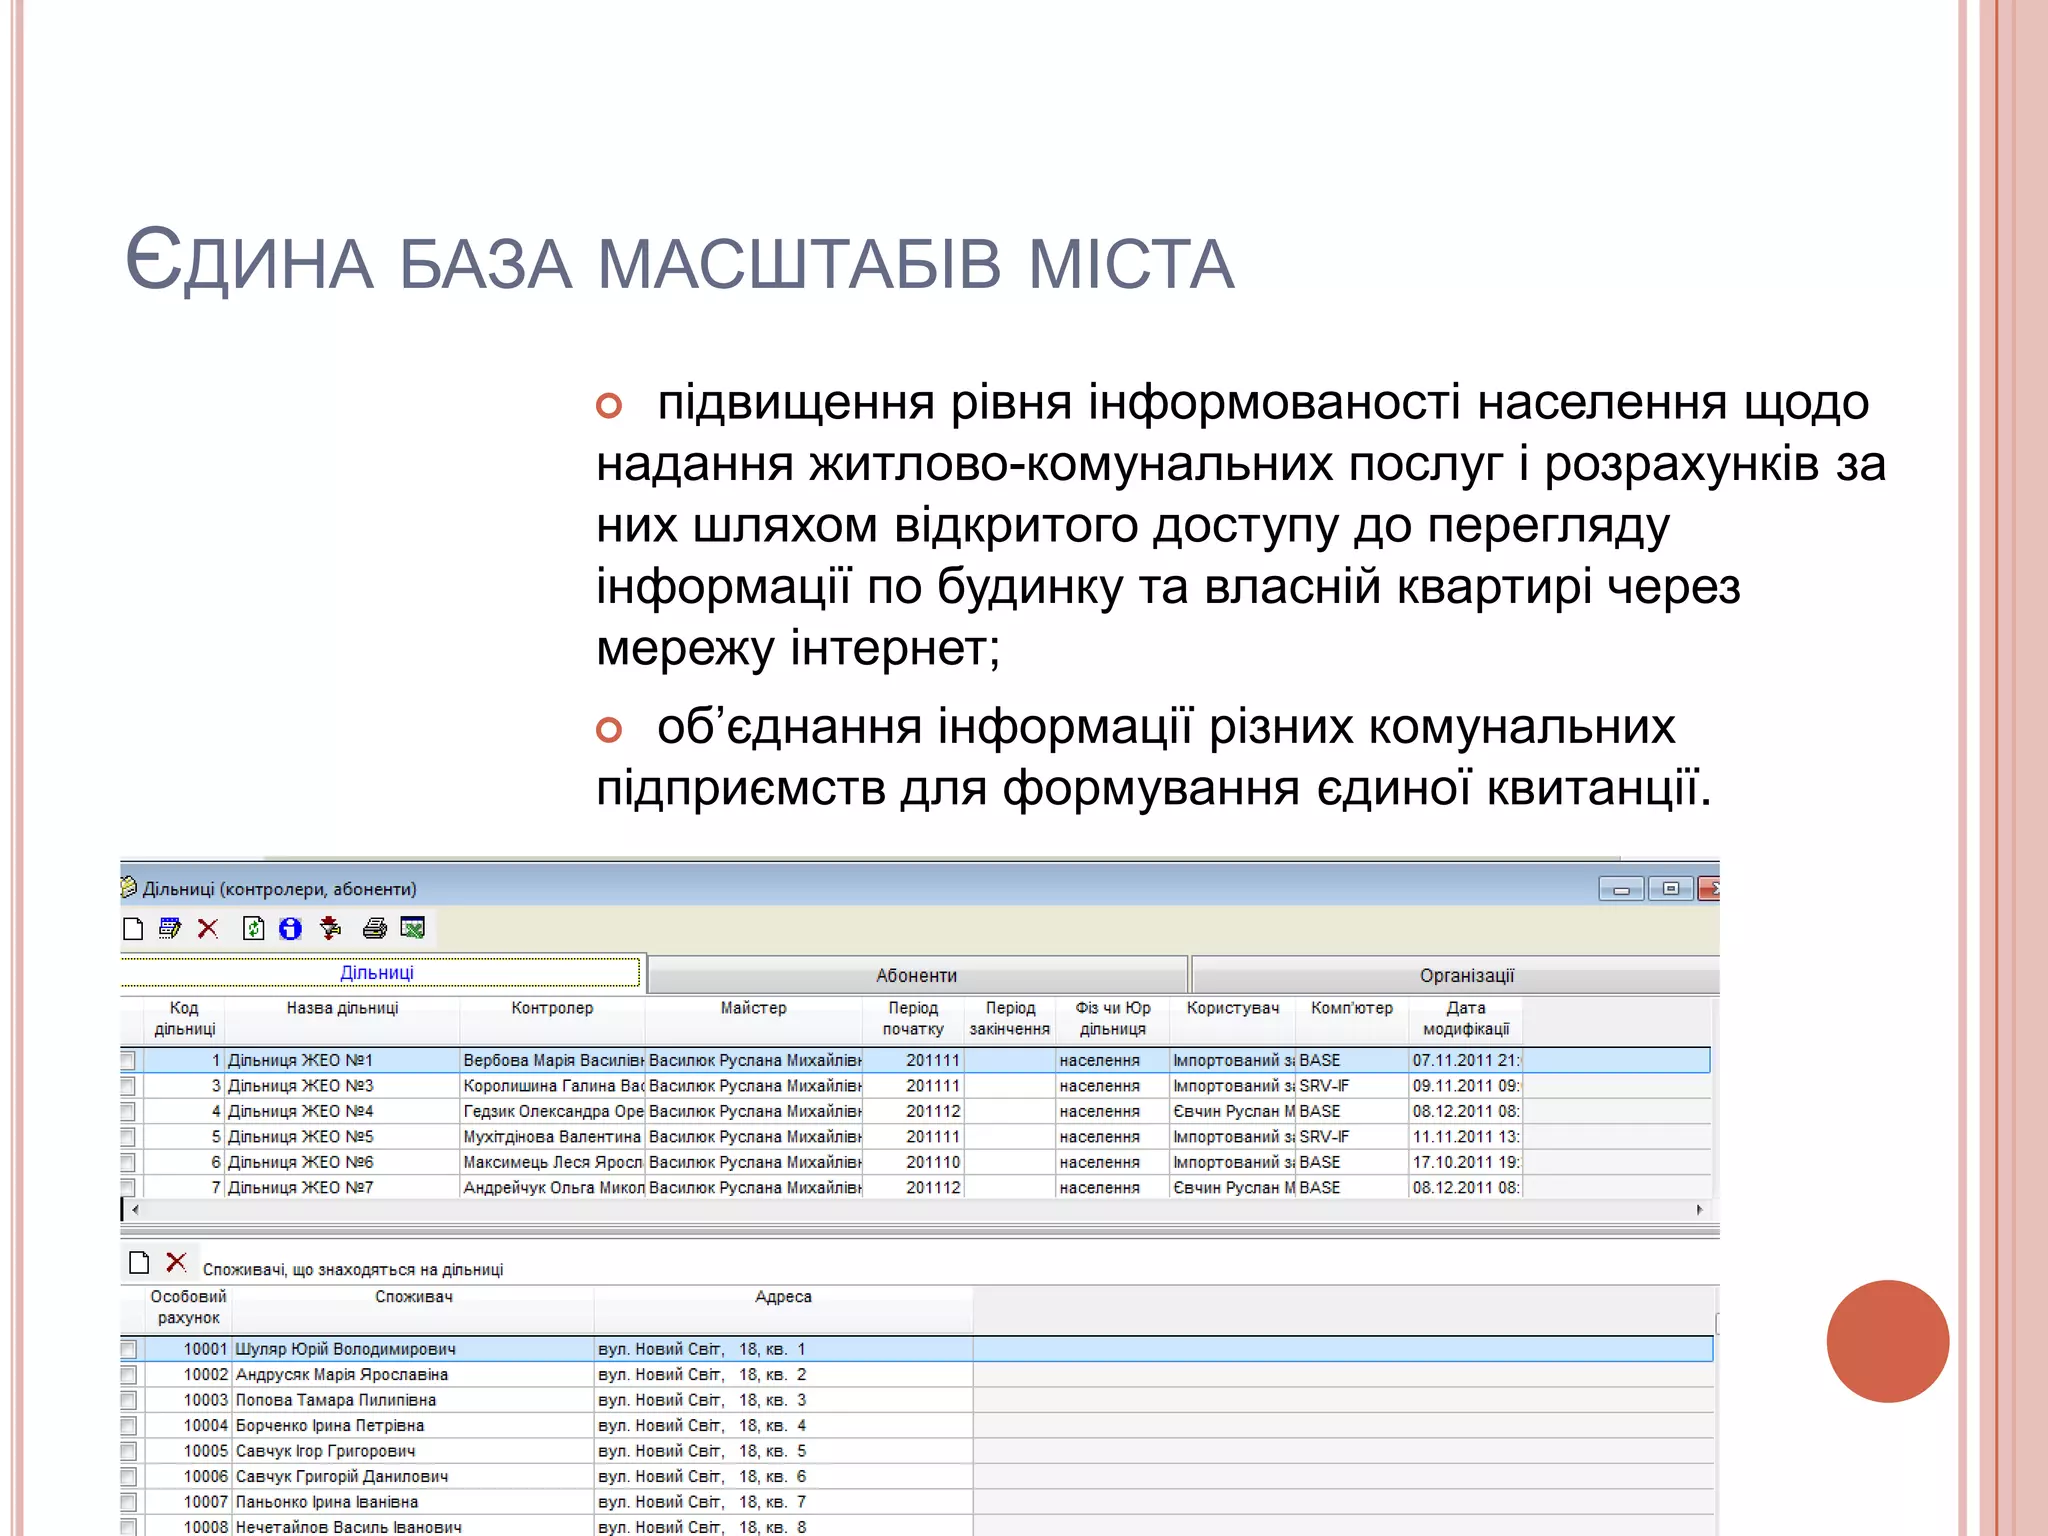Select cell Королишина Галина
The image size is (2048, 1536).
pyautogui.click(x=552, y=1086)
